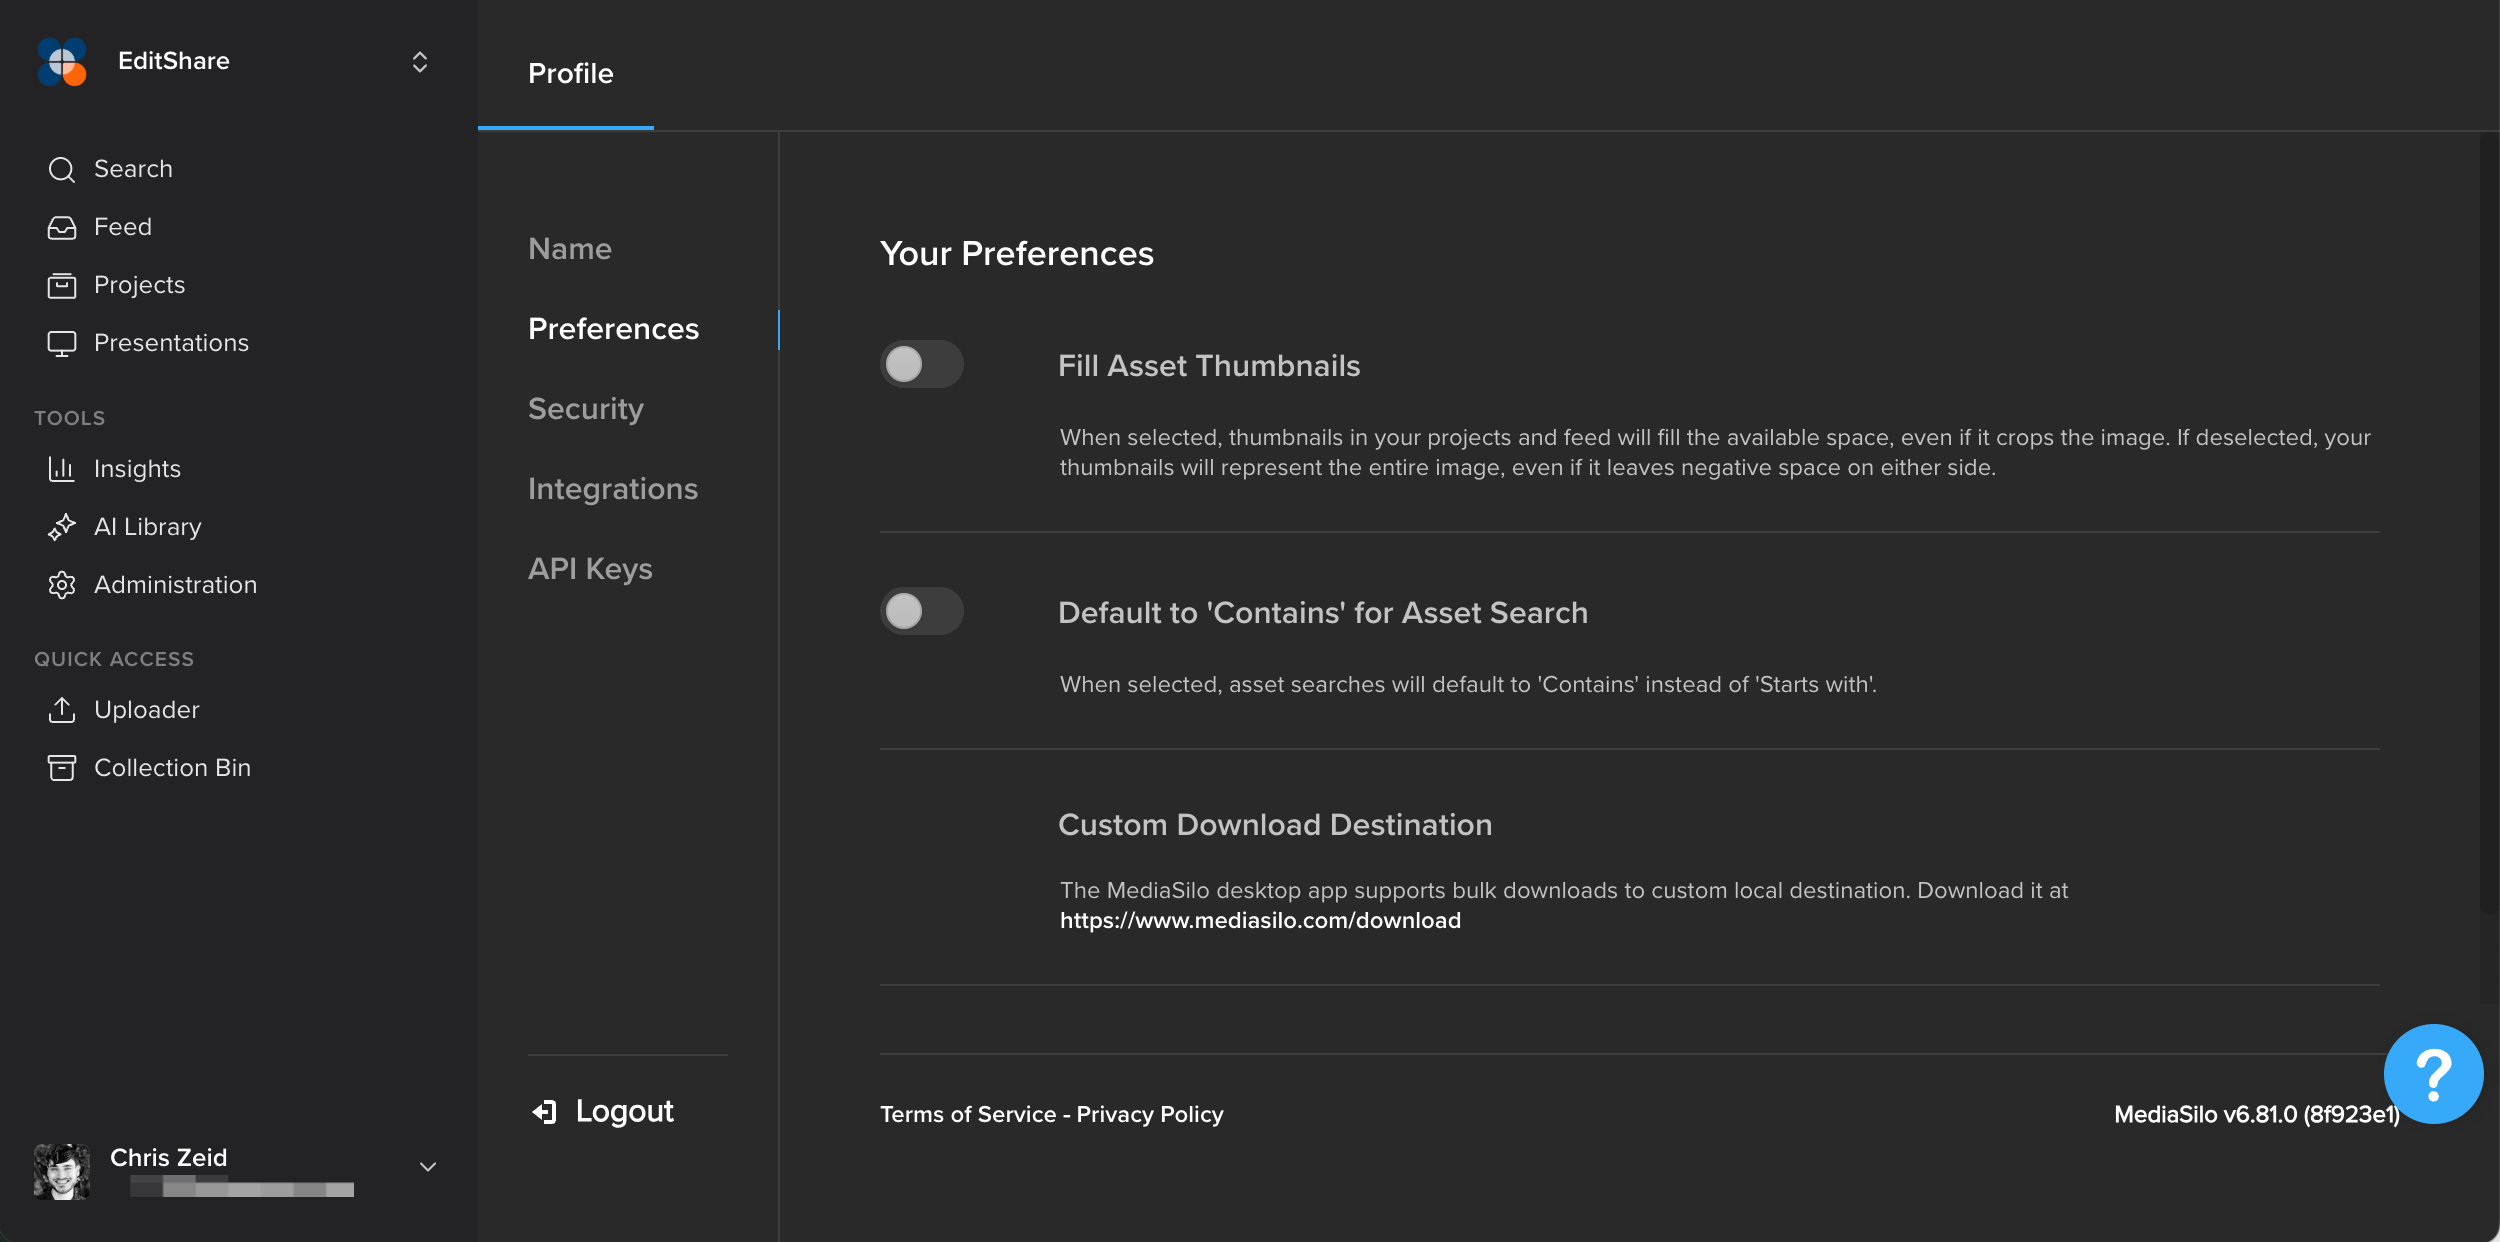Open the Feed inbox icon

tap(62, 228)
